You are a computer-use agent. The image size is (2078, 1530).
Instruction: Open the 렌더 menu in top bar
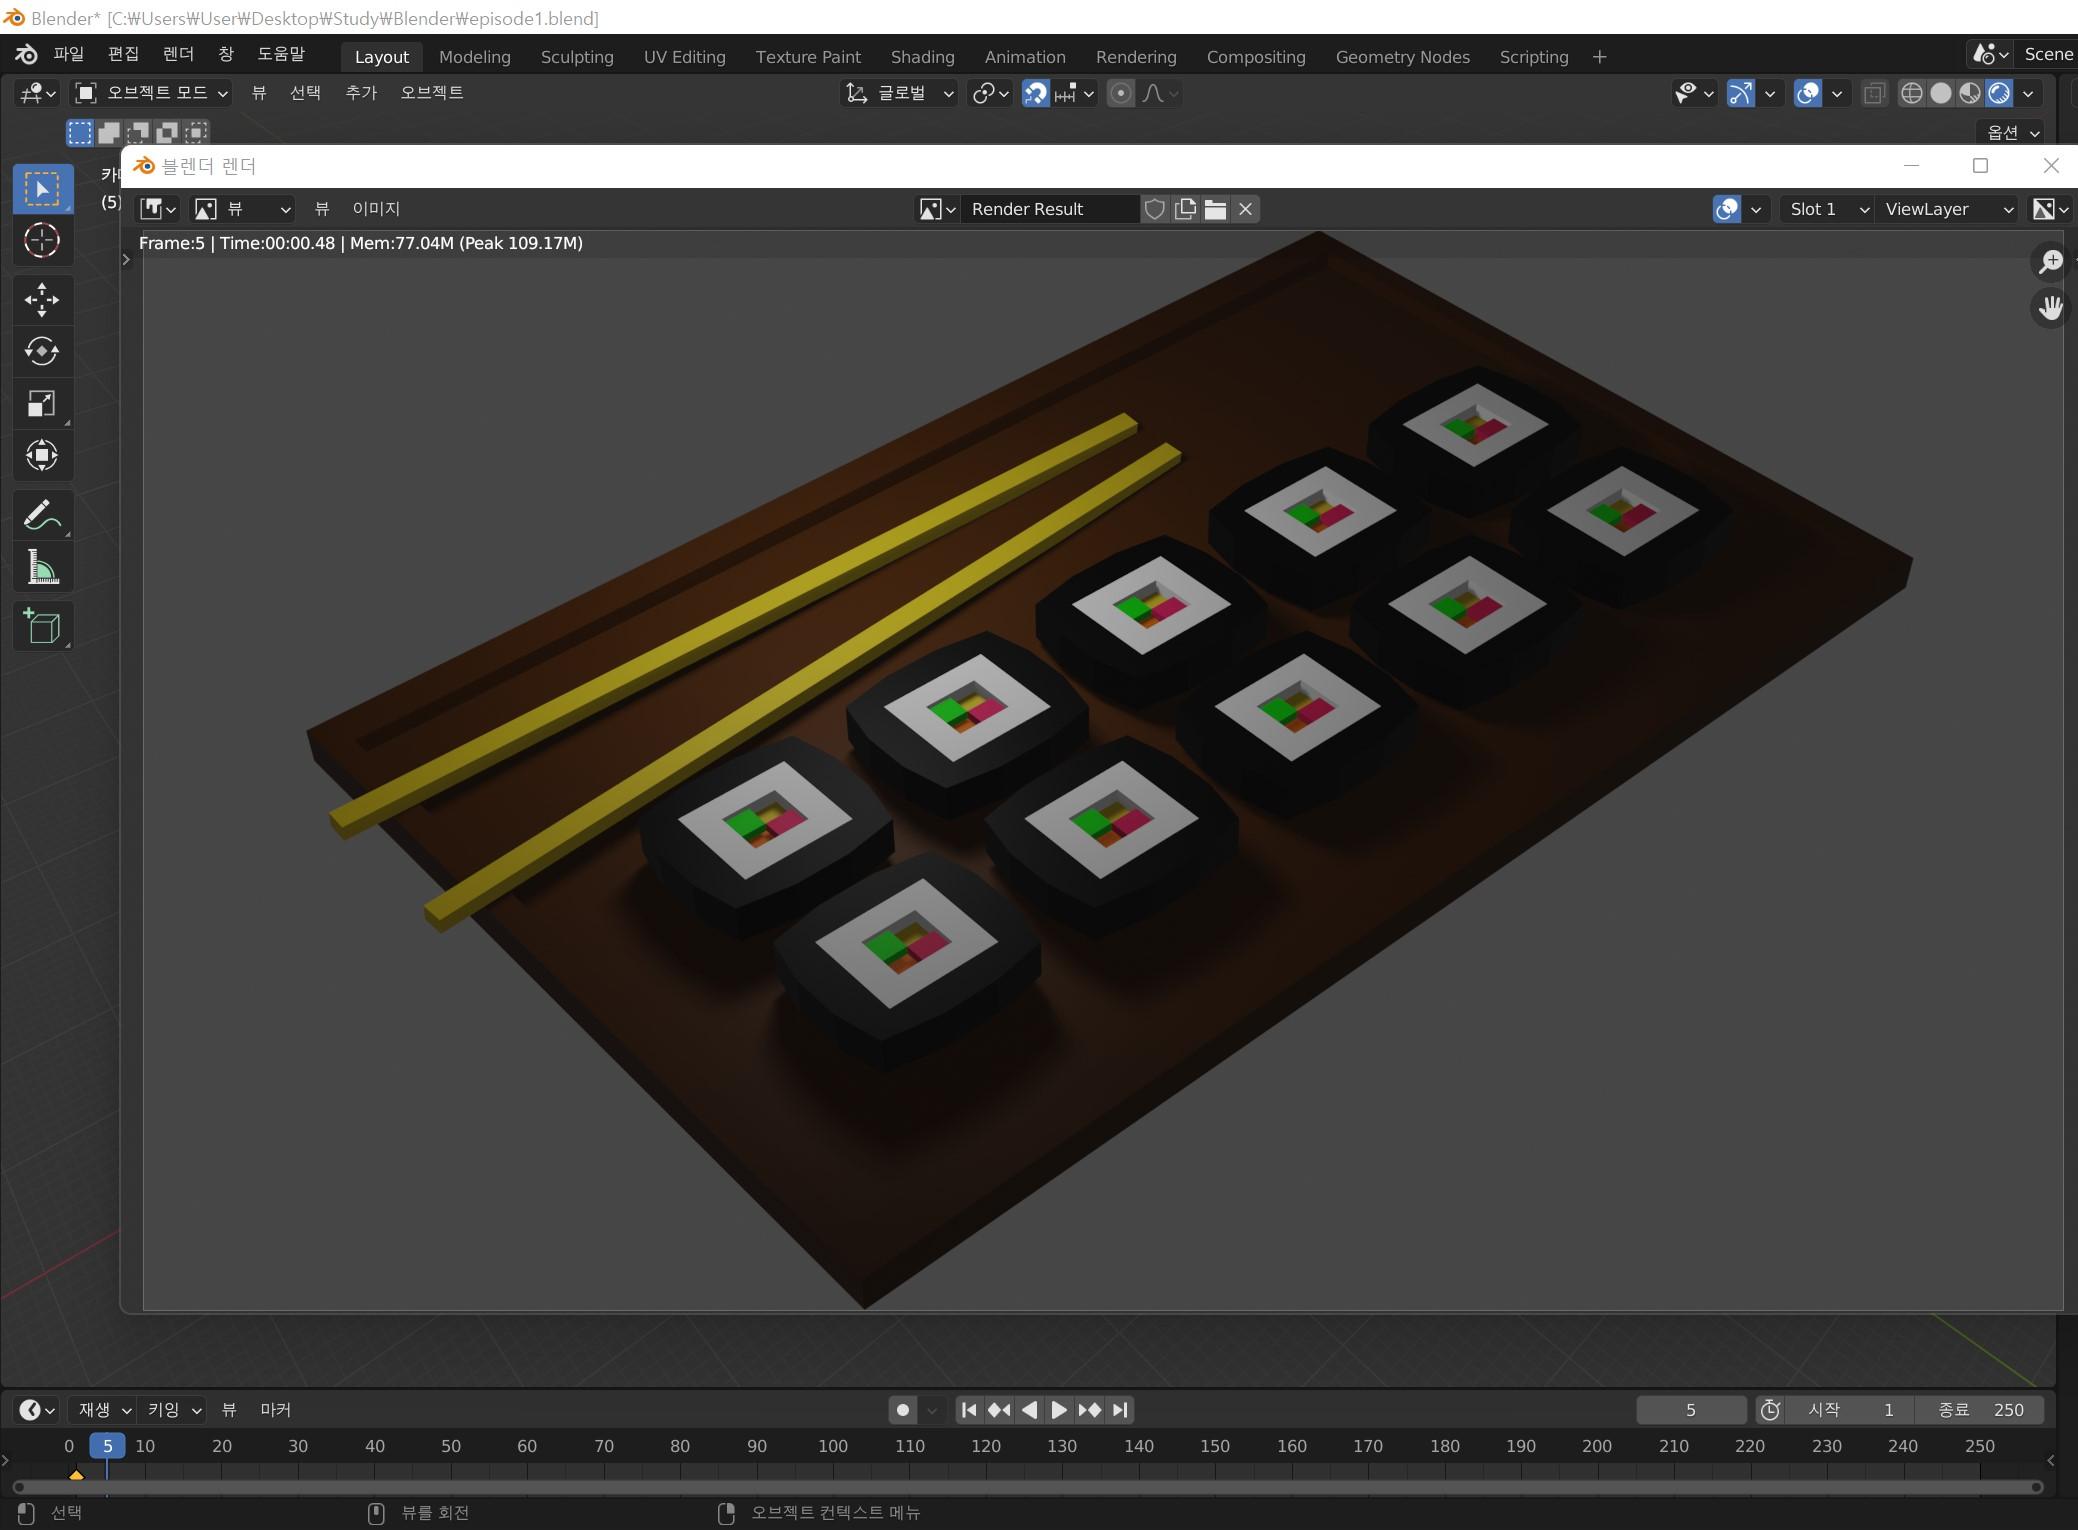pos(178,54)
